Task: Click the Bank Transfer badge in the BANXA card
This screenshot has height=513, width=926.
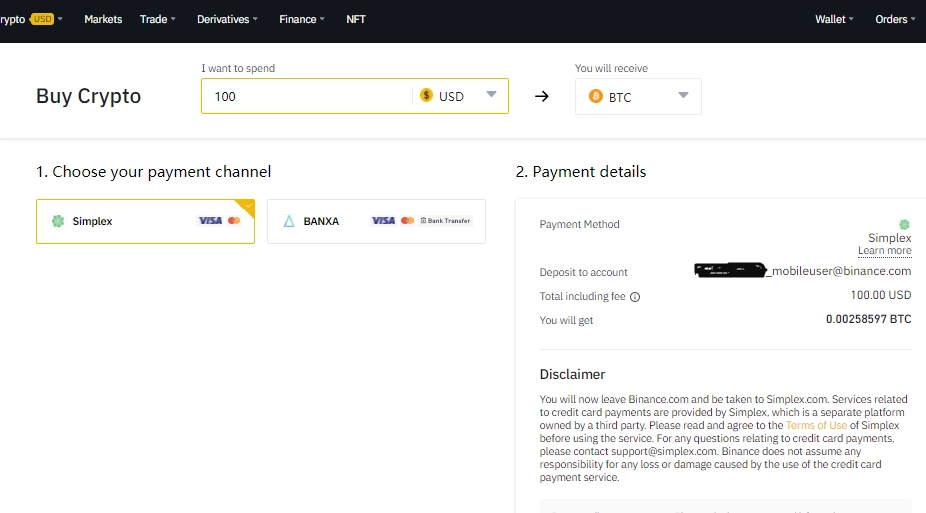Action: click(x=445, y=221)
